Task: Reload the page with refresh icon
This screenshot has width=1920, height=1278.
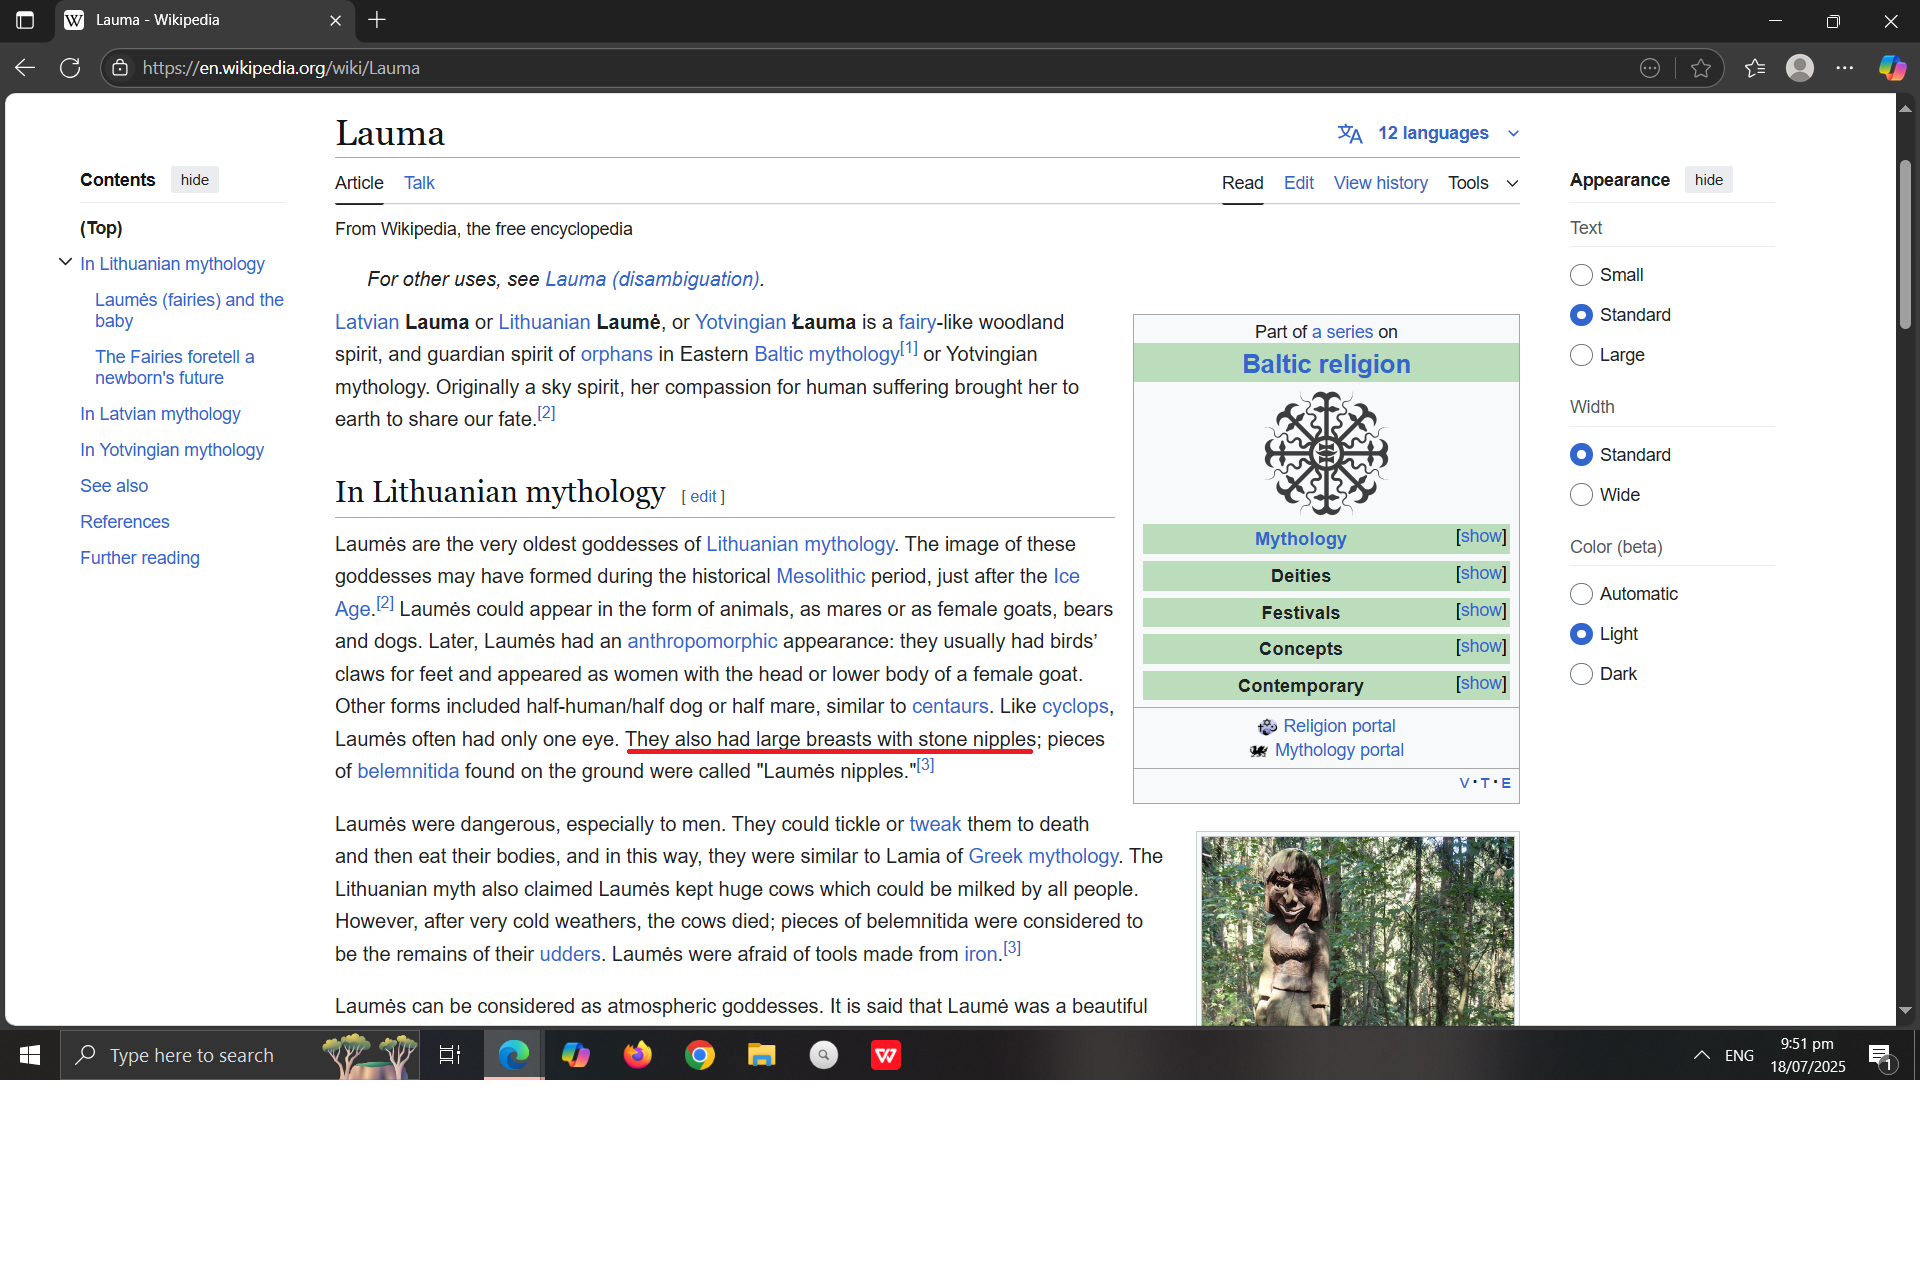Action: 70,68
